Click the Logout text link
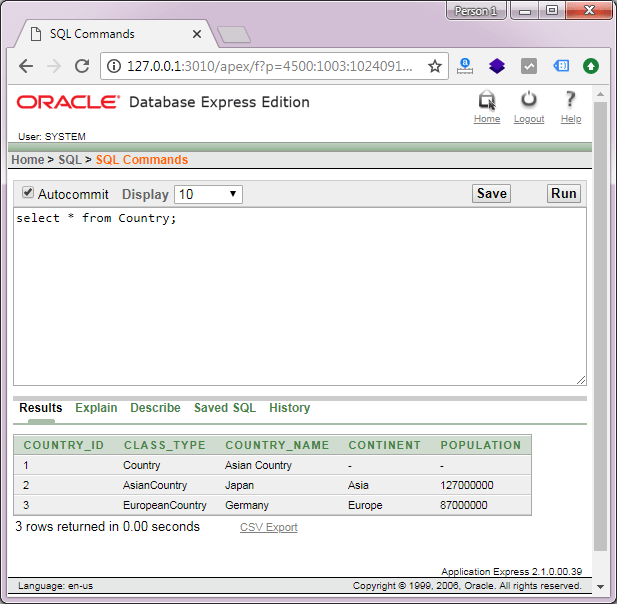The height and width of the screenshot is (604, 617). [x=528, y=119]
